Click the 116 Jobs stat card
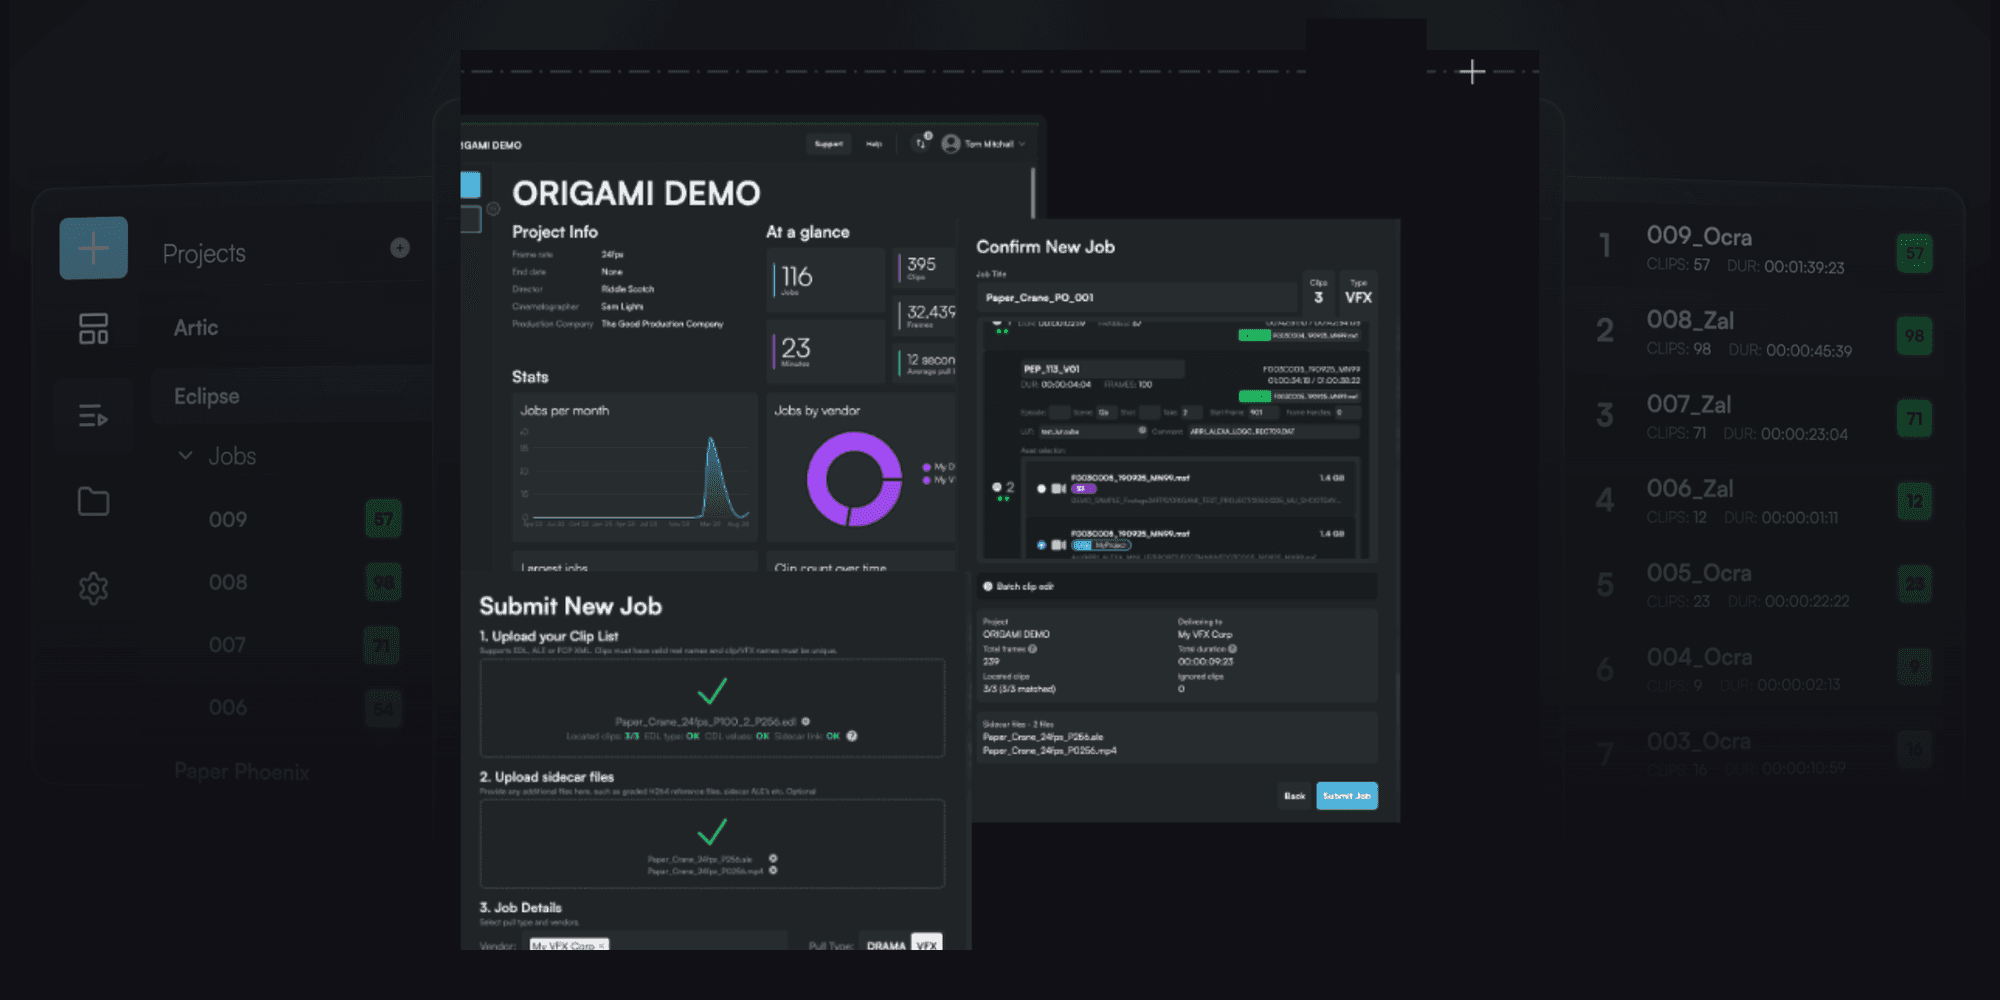The width and height of the screenshot is (2000, 1000). [826, 280]
